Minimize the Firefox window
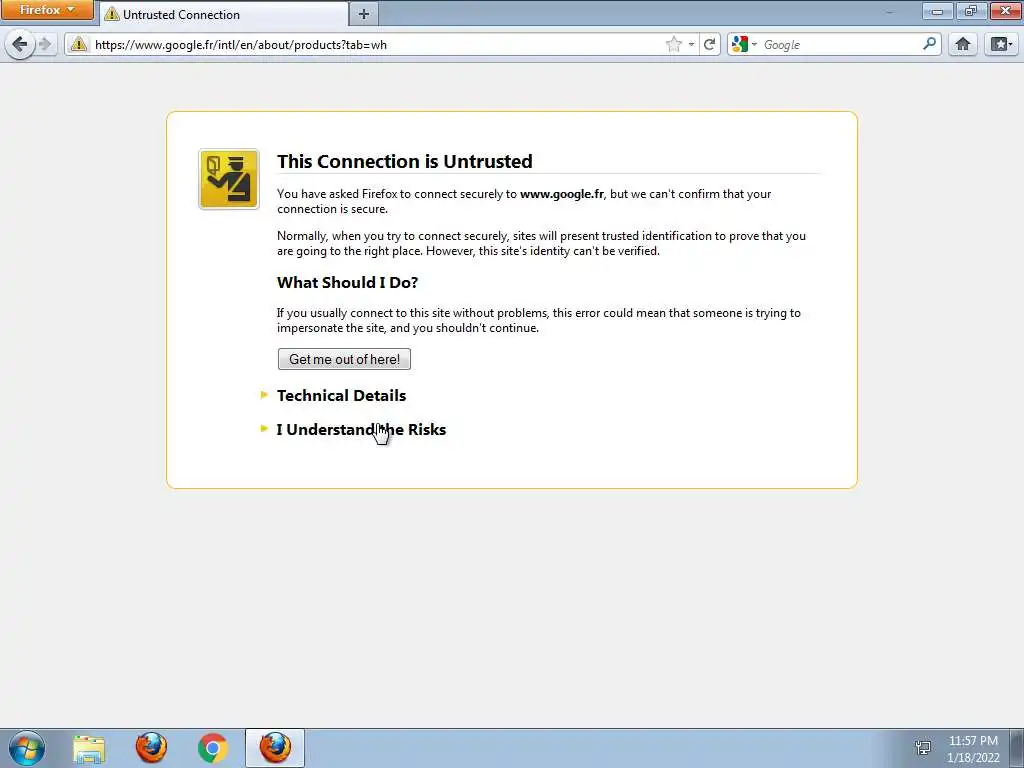The image size is (1024, 768). [937, 10]
